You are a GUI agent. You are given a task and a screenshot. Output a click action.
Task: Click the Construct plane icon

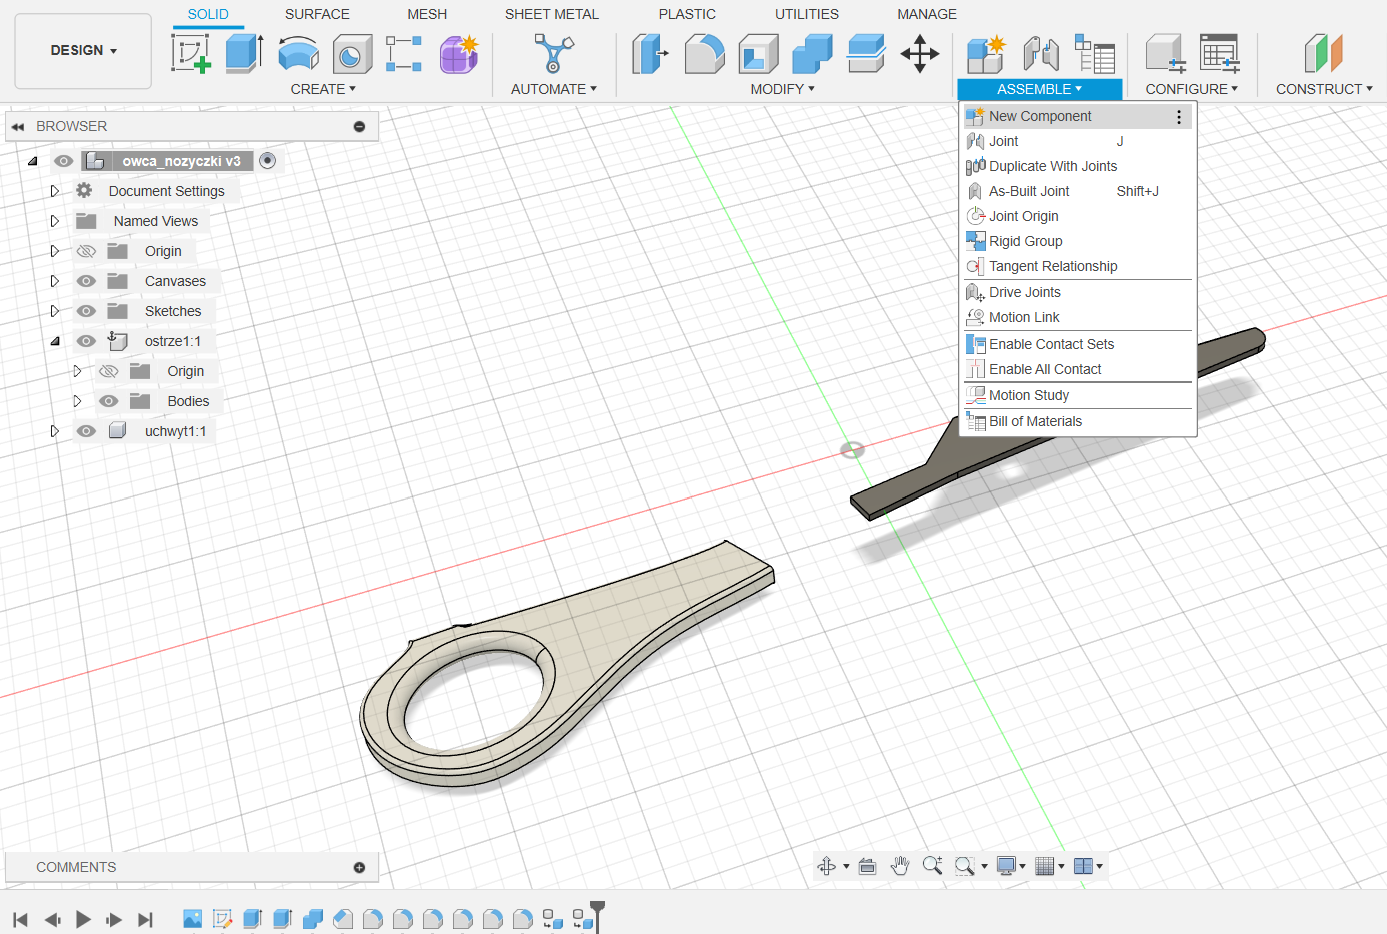(1323, 54)
